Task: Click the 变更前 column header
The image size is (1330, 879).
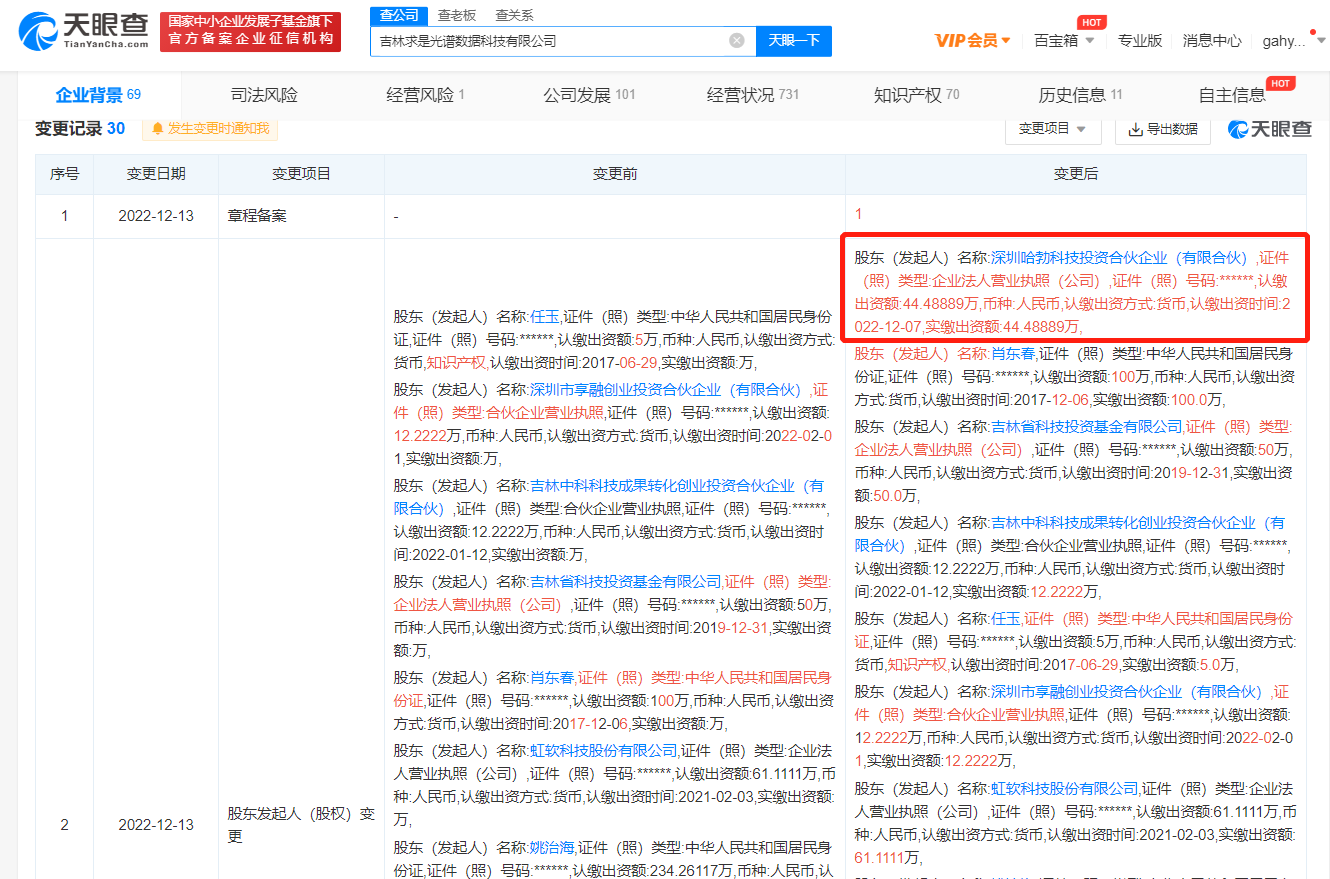Action: click(x=615, y=174)
